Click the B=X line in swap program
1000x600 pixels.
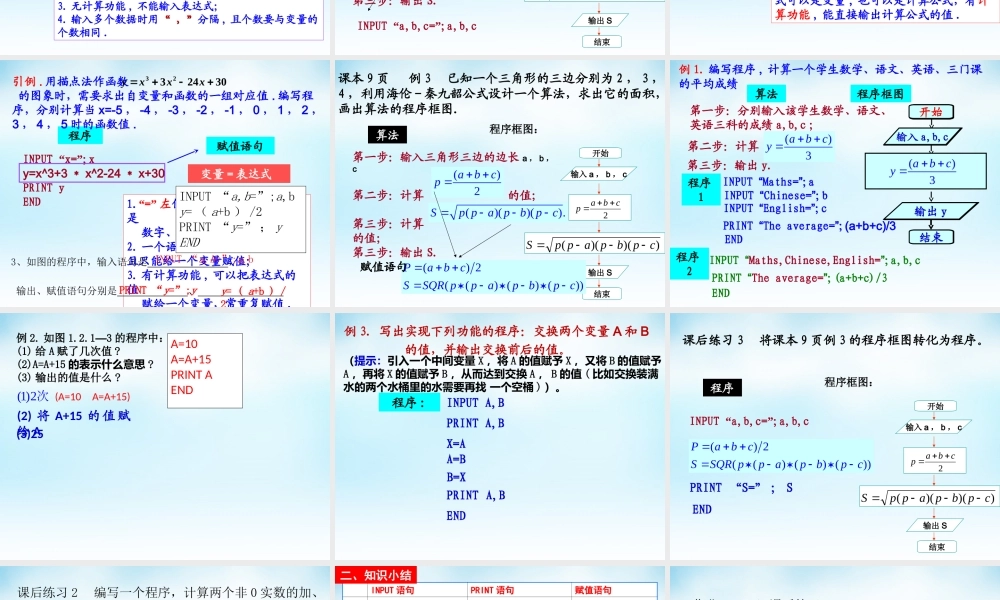pyautogui.click(x=456, y=477)
